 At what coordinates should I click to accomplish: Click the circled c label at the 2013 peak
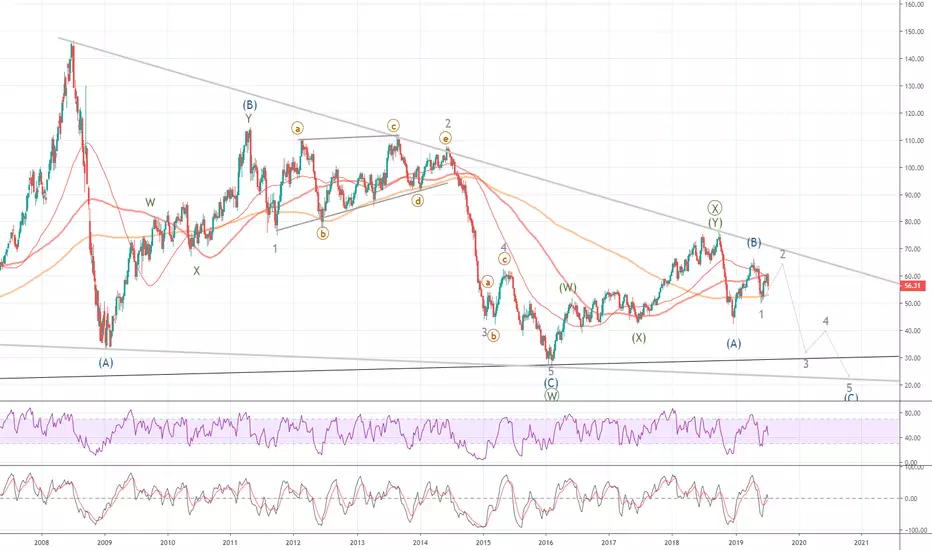pos(393,125)
